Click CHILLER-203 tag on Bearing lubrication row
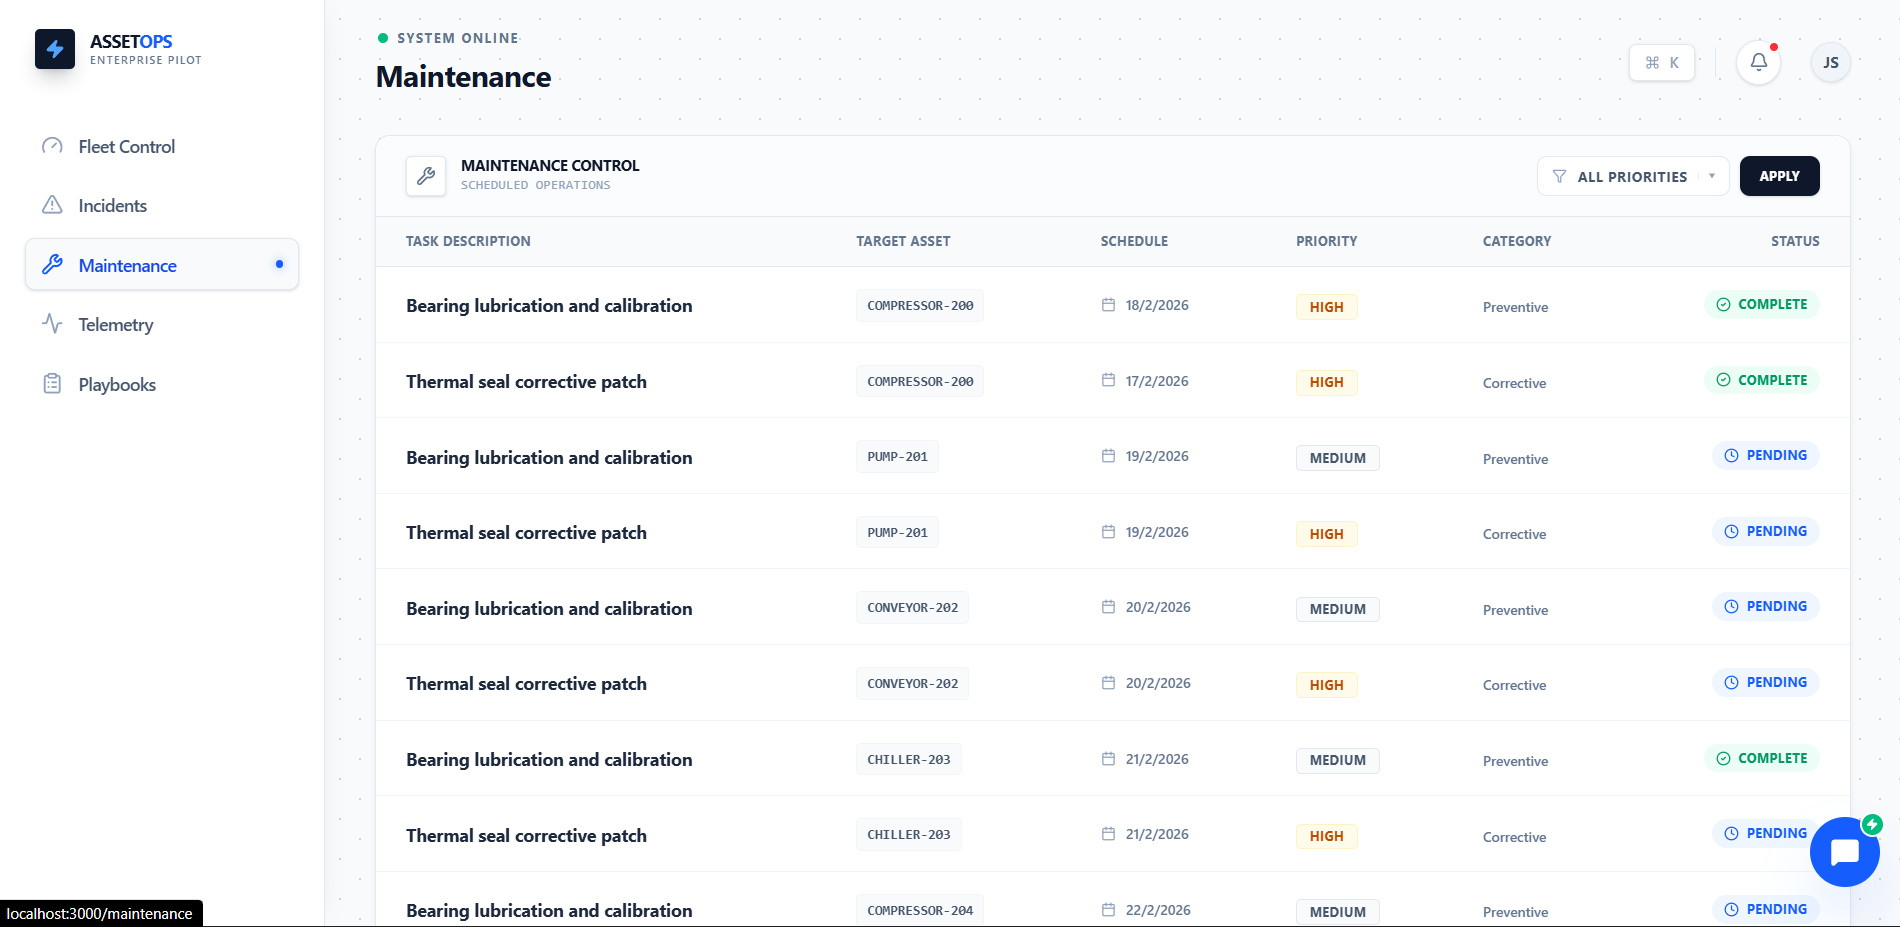Viewport: 1900px width, 927px height. 909,760
